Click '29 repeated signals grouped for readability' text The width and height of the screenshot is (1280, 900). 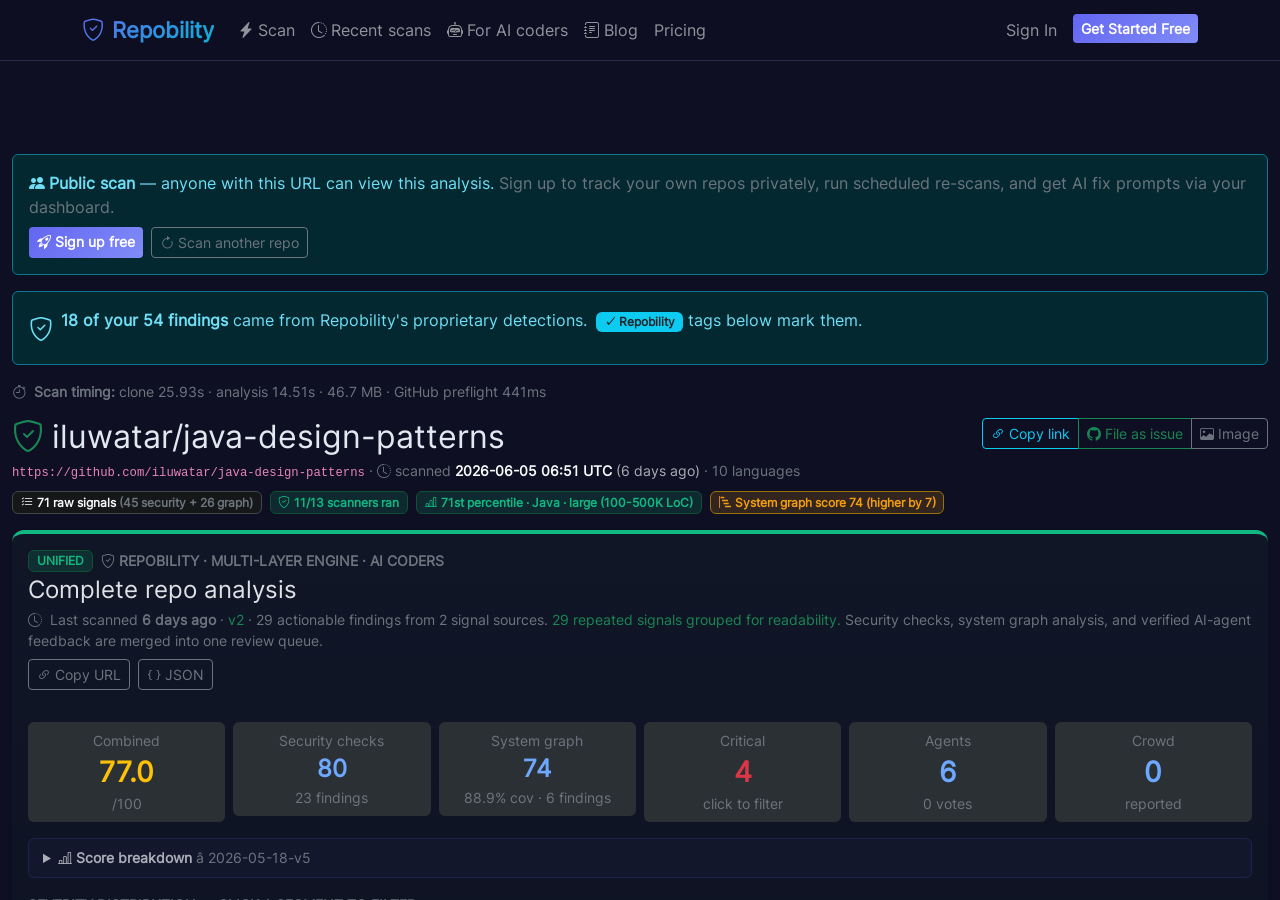[696, 620]
